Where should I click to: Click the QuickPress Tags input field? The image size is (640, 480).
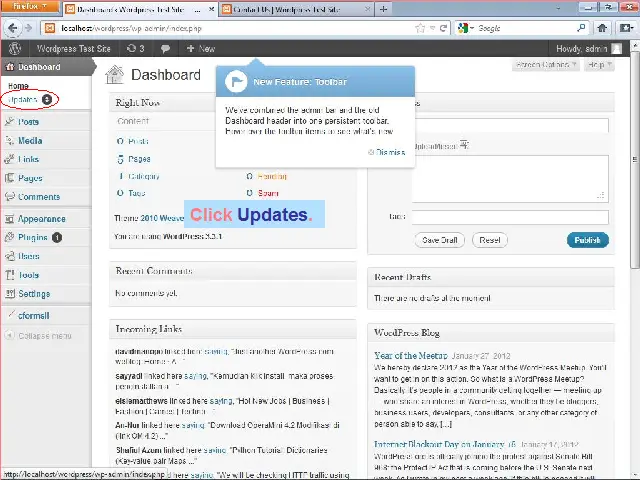(x=510, y=217)
